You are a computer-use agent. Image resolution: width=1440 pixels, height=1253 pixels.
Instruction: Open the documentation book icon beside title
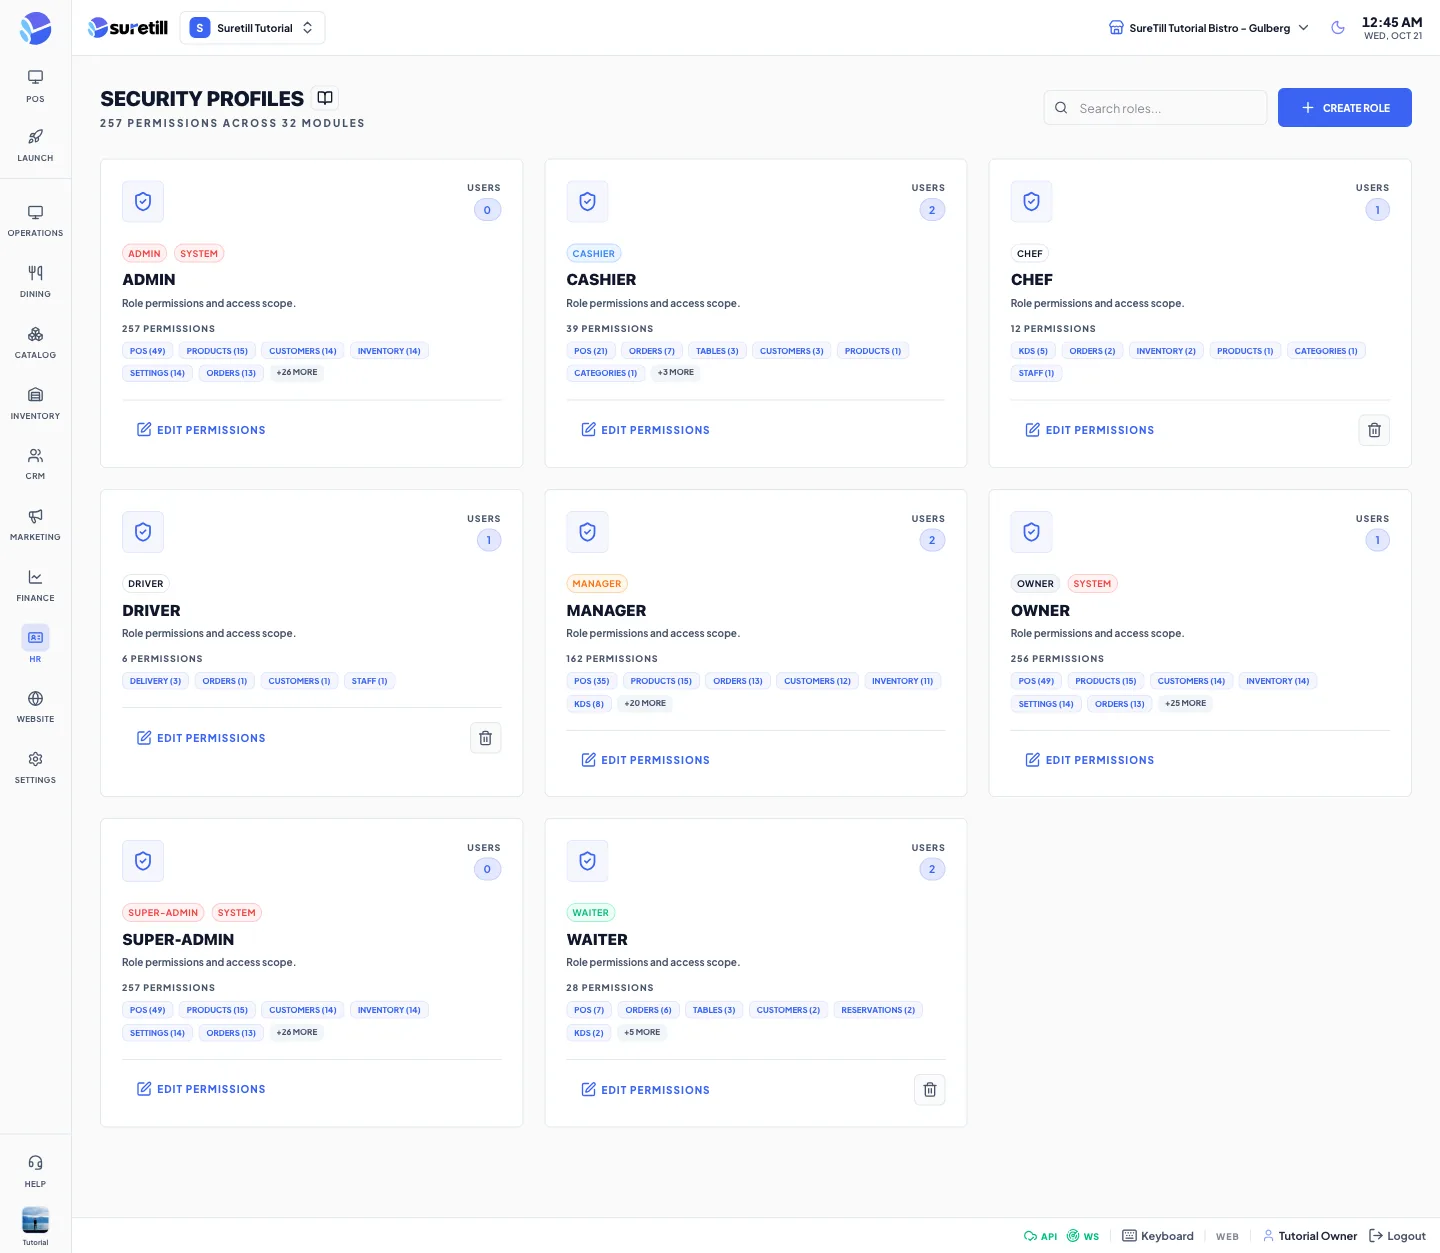click(325, 98)
